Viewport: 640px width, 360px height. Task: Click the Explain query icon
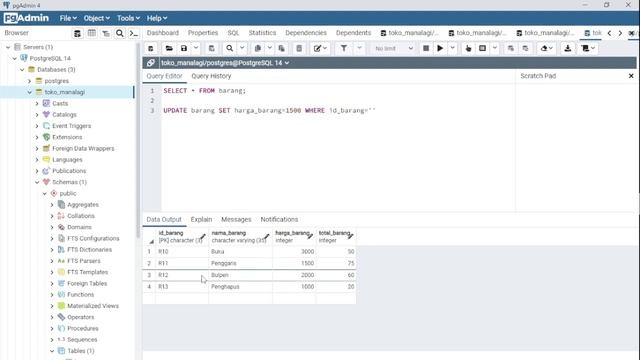coord(468,48)
